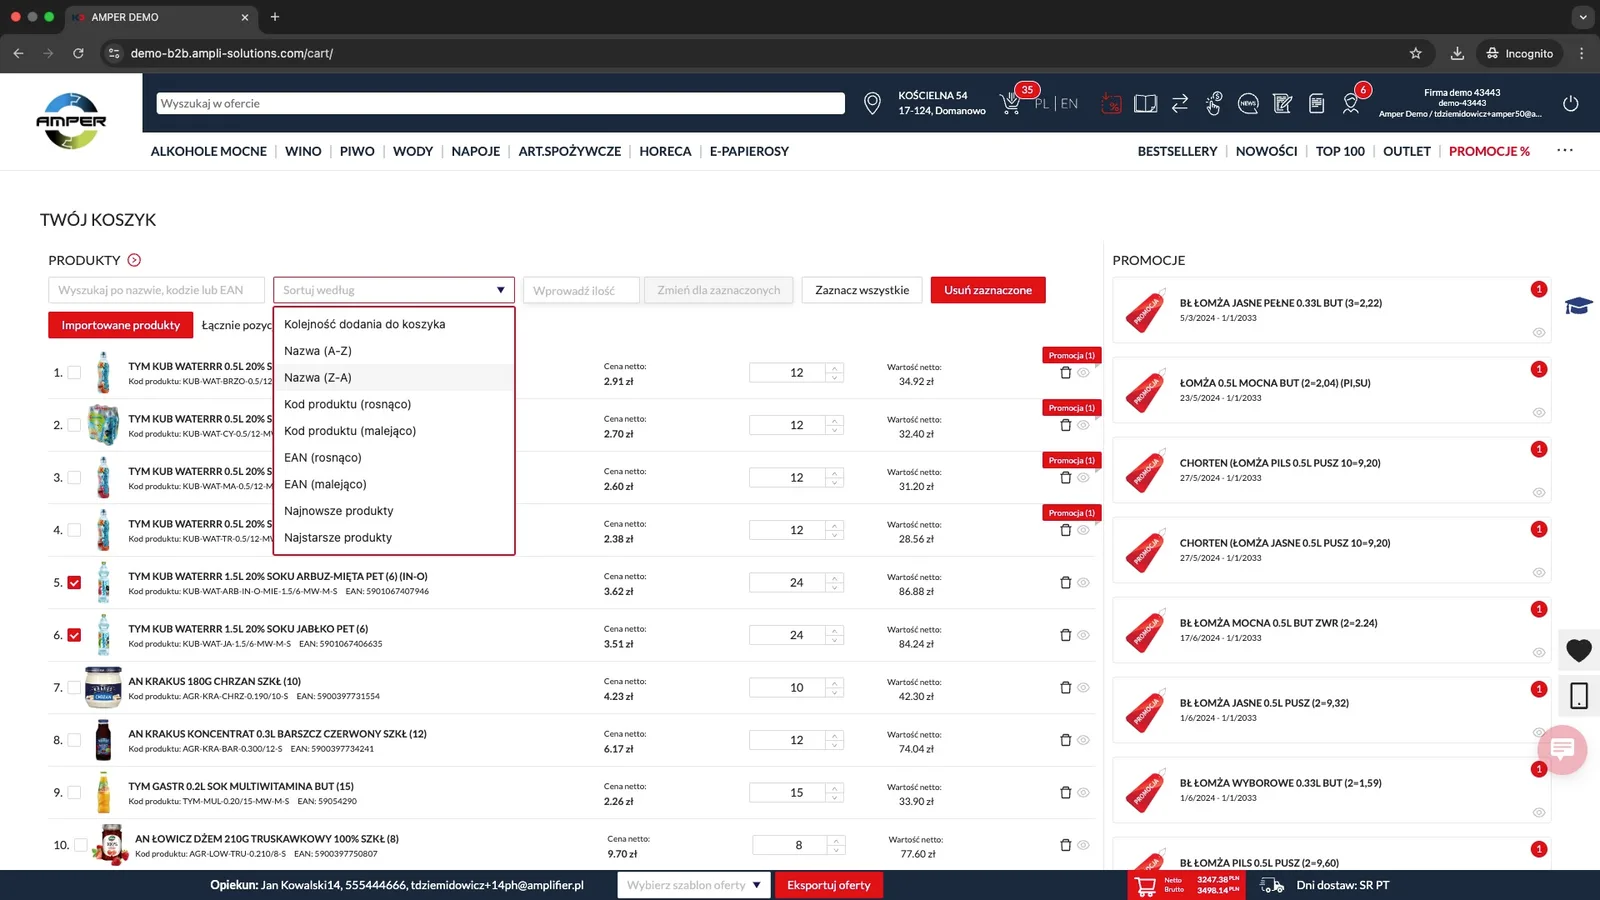Expand the three-dots more categories menu

(x=1565, y=150)
